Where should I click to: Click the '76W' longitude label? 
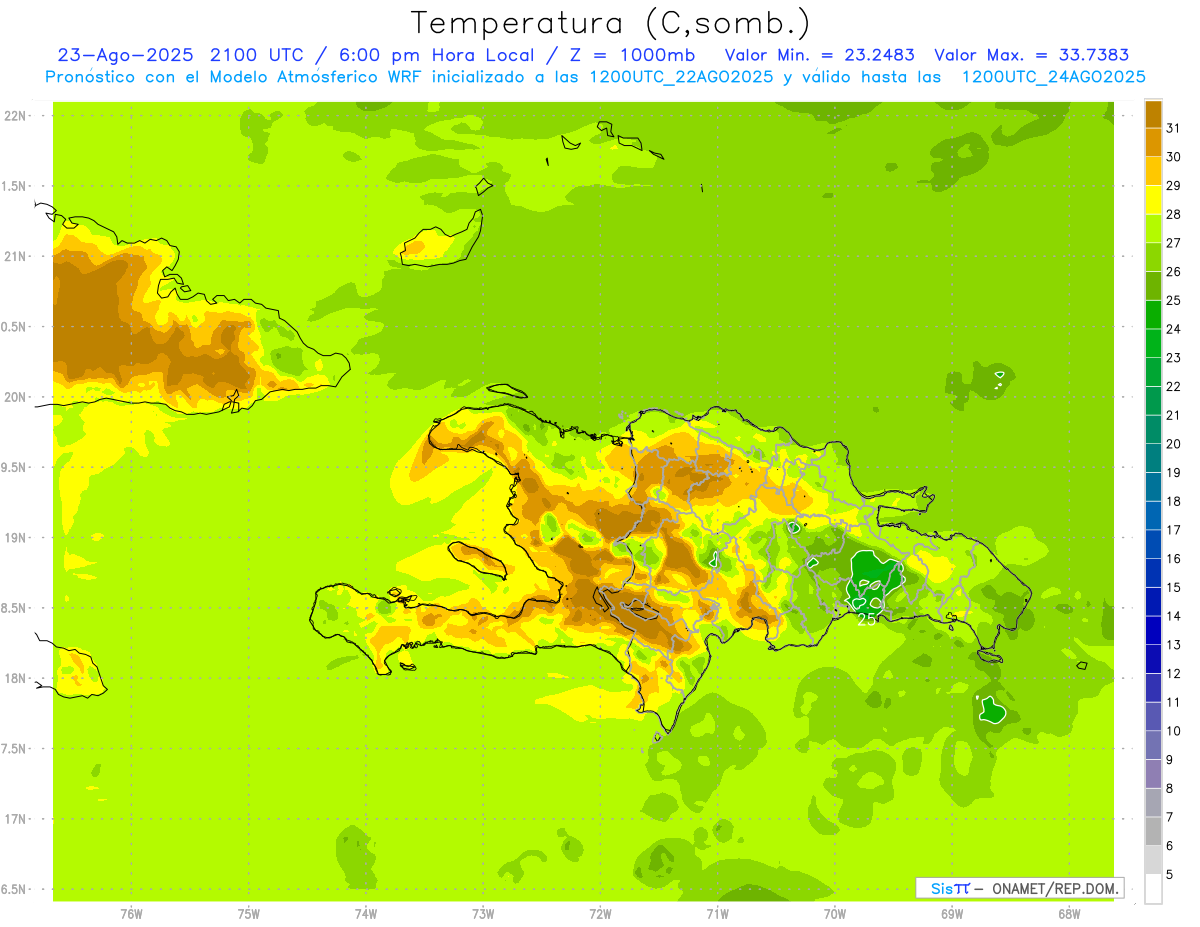pyautogui.click(x=131, y=914)
